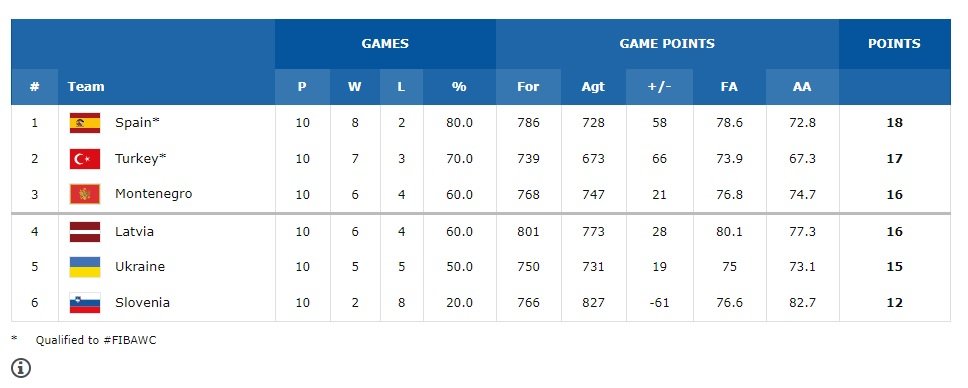968x388 pixels.
Task: Click the Latvia flag icon
Action: (85, 232)
